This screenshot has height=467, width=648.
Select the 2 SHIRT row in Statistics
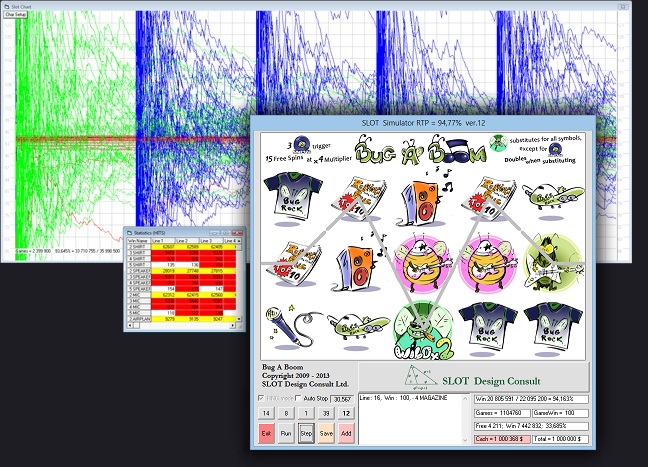182,247
